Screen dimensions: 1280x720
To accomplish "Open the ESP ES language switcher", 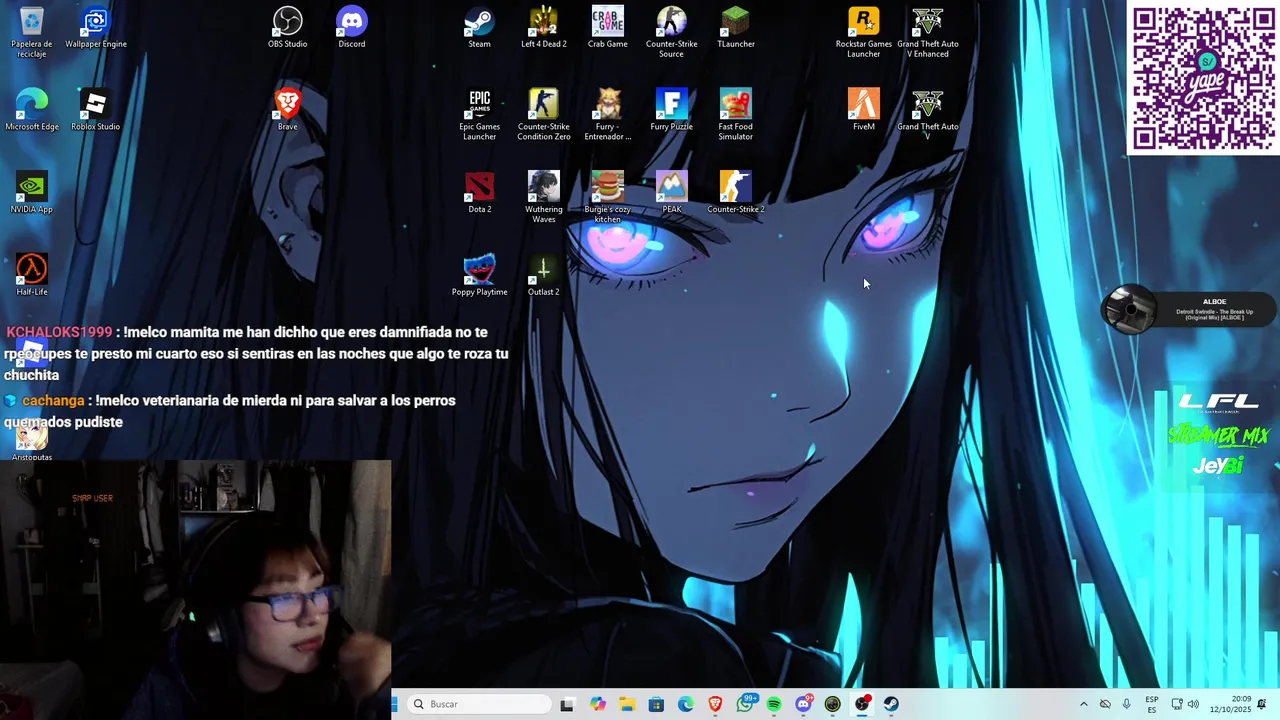I will click(x=1152, y=704).
